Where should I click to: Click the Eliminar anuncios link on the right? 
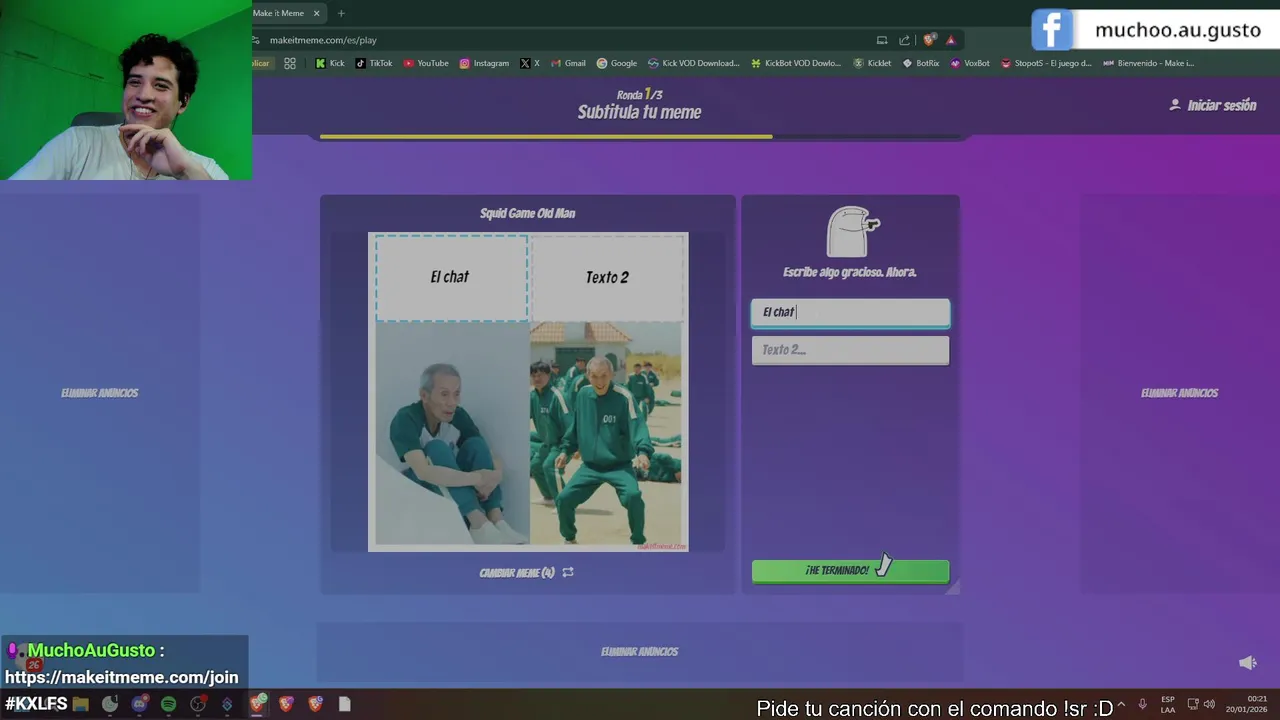(x=1179, y=393)
